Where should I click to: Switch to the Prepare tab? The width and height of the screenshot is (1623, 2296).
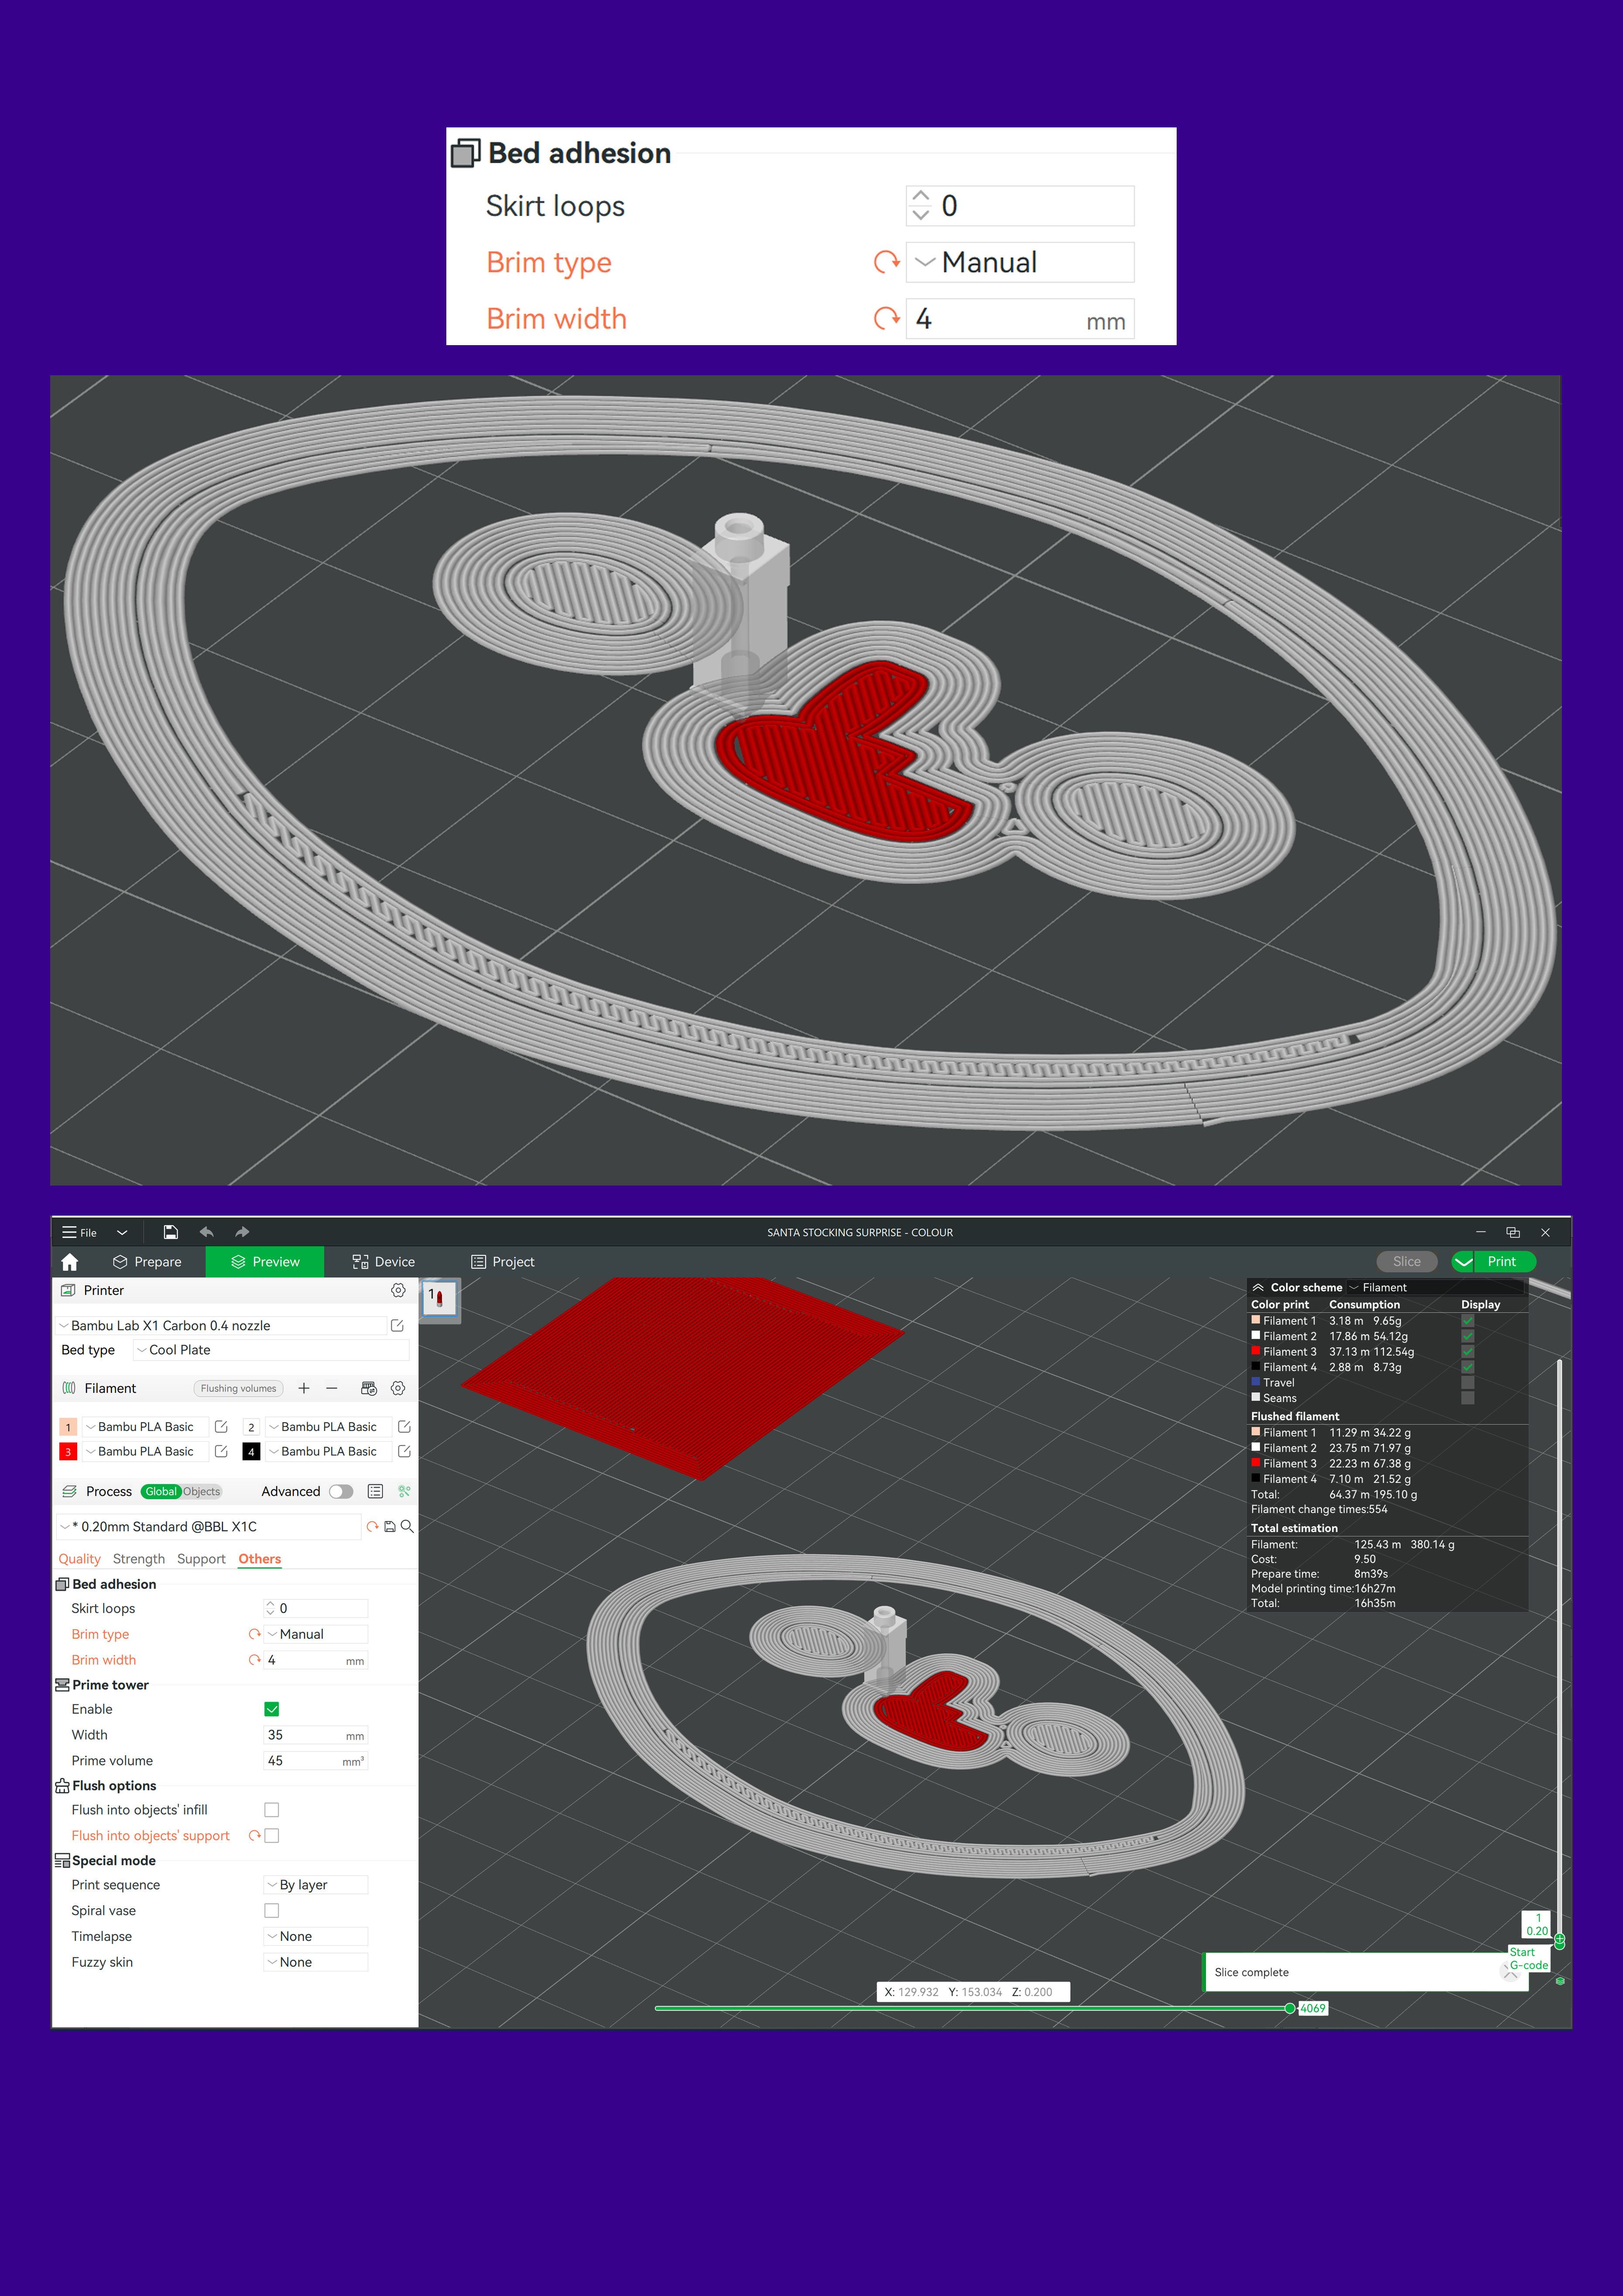pyautogui.click(x=147, y=1262)
